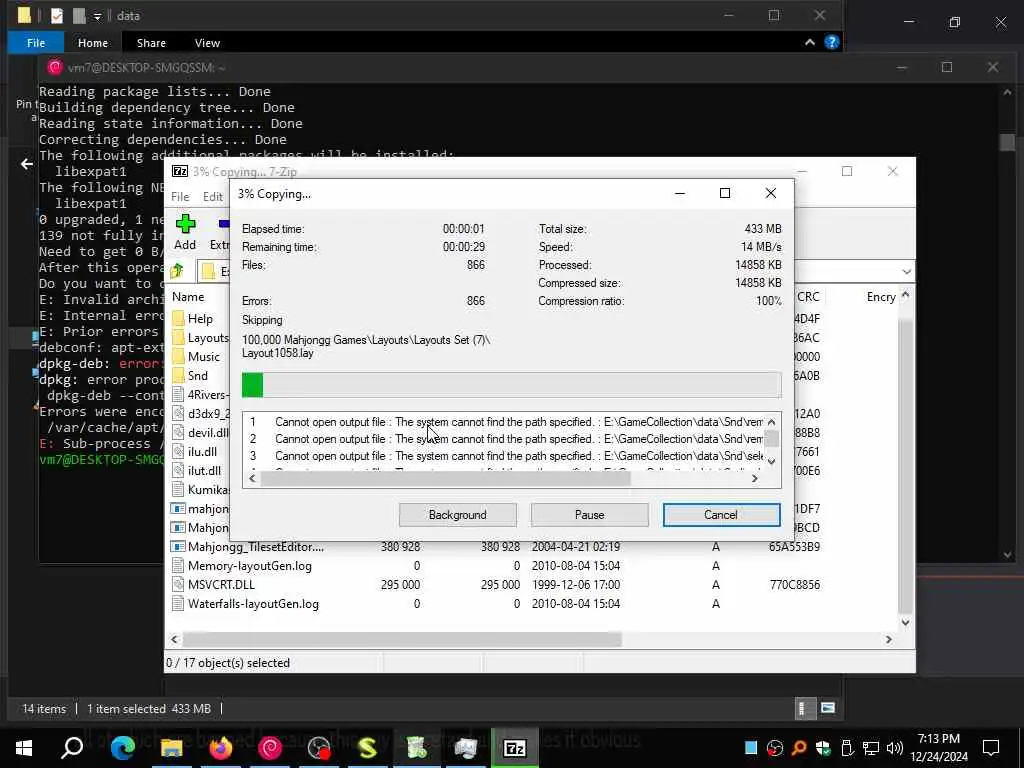Open Explorer help question mark
This screenshot has width=1024, height=768.
click(x=831, y=42)
